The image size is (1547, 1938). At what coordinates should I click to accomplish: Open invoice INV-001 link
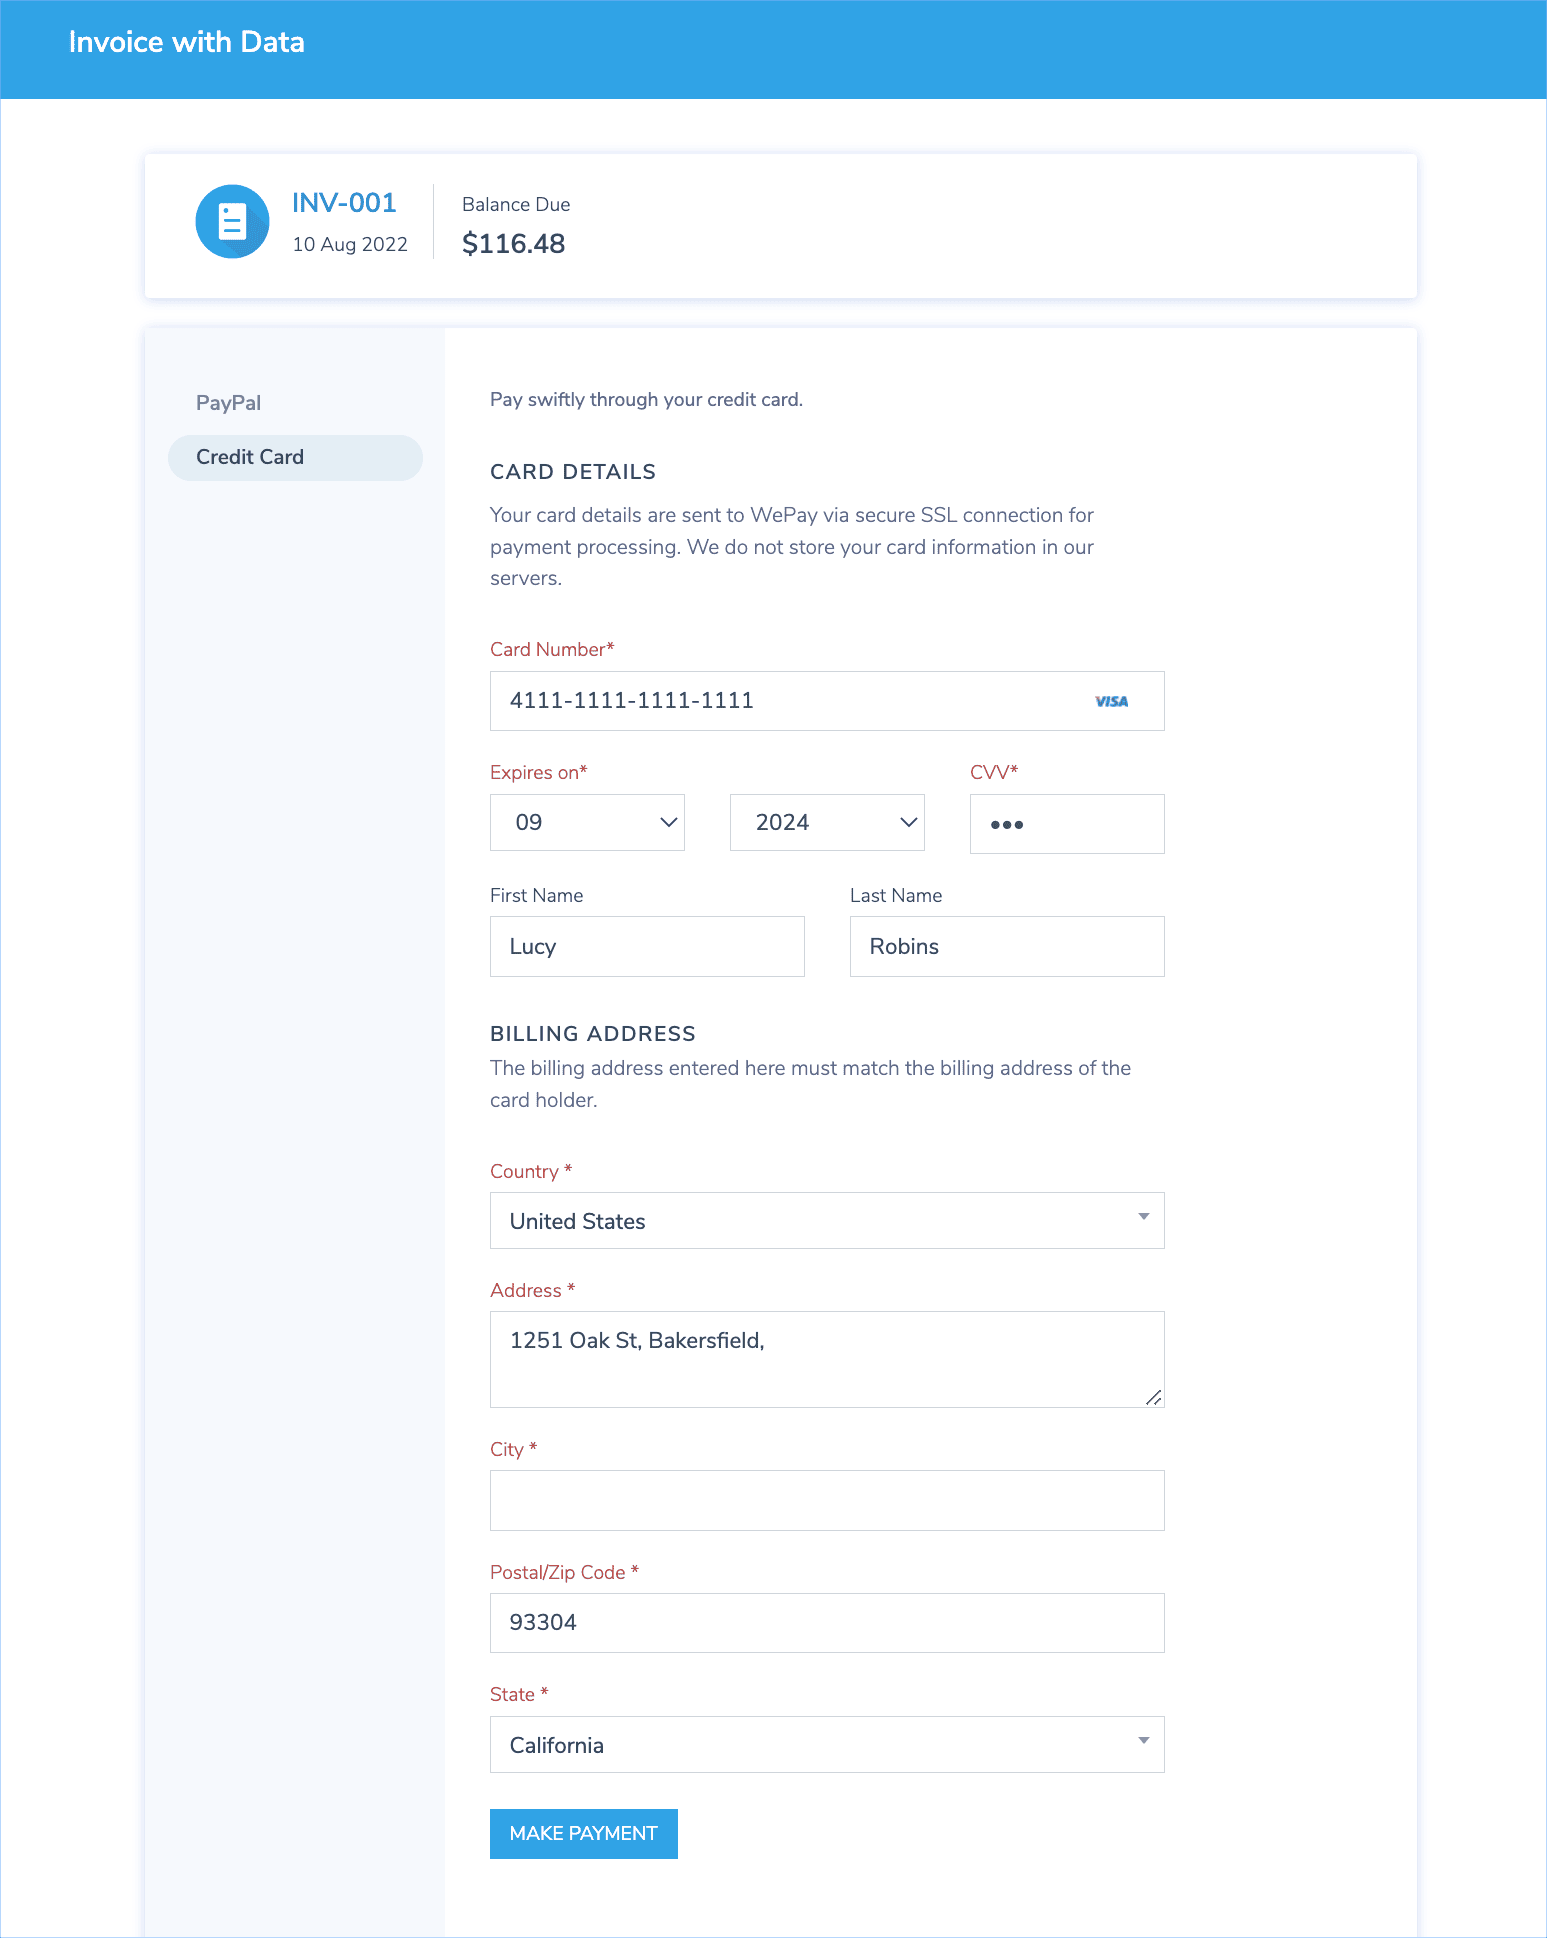tap(344, 203)
